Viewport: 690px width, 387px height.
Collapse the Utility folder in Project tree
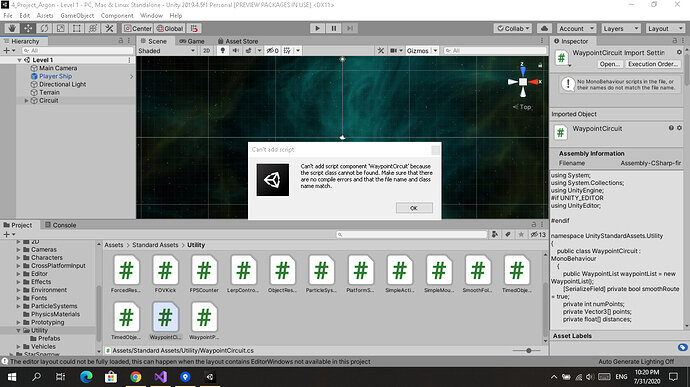tap(18, 330)
